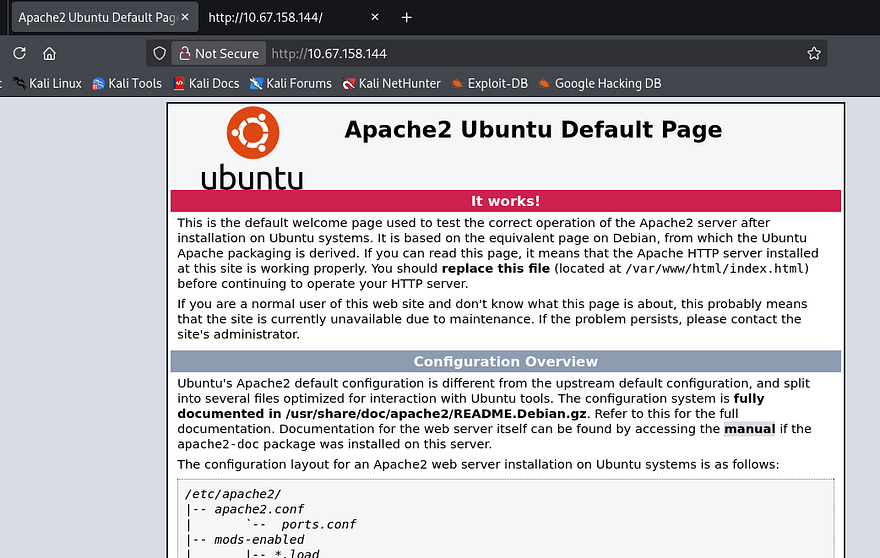Bookmark this page with the star icon
Screen dimensions: 880x558
pos(813,54)
